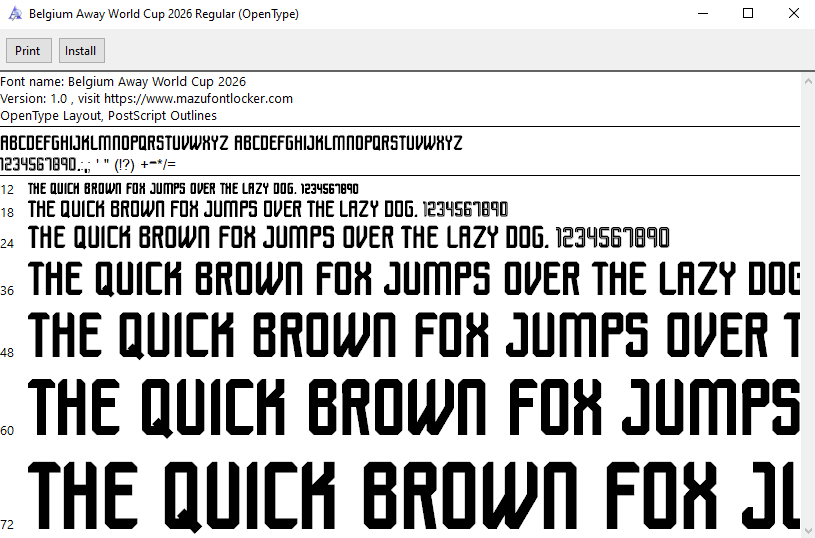Viewport: 815px width, 538px height.
Task: Install the Belgium Away World Cup font
Action: [81, 51]
